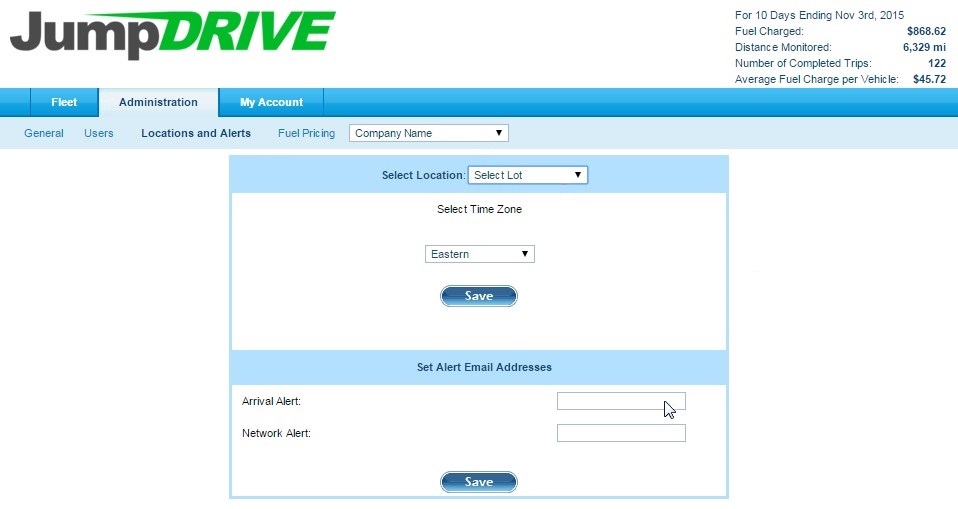Save the time zone selection
This screenshot has height=509, width=958.
(479, 296)
